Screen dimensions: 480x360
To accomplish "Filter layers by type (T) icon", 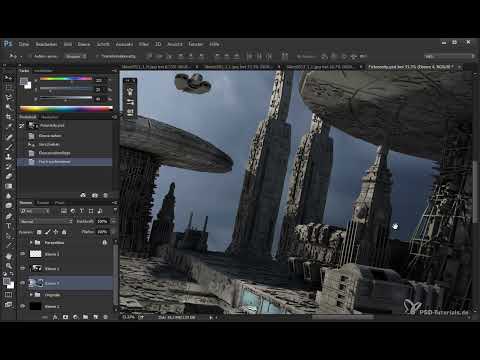I will pos(82,211).
